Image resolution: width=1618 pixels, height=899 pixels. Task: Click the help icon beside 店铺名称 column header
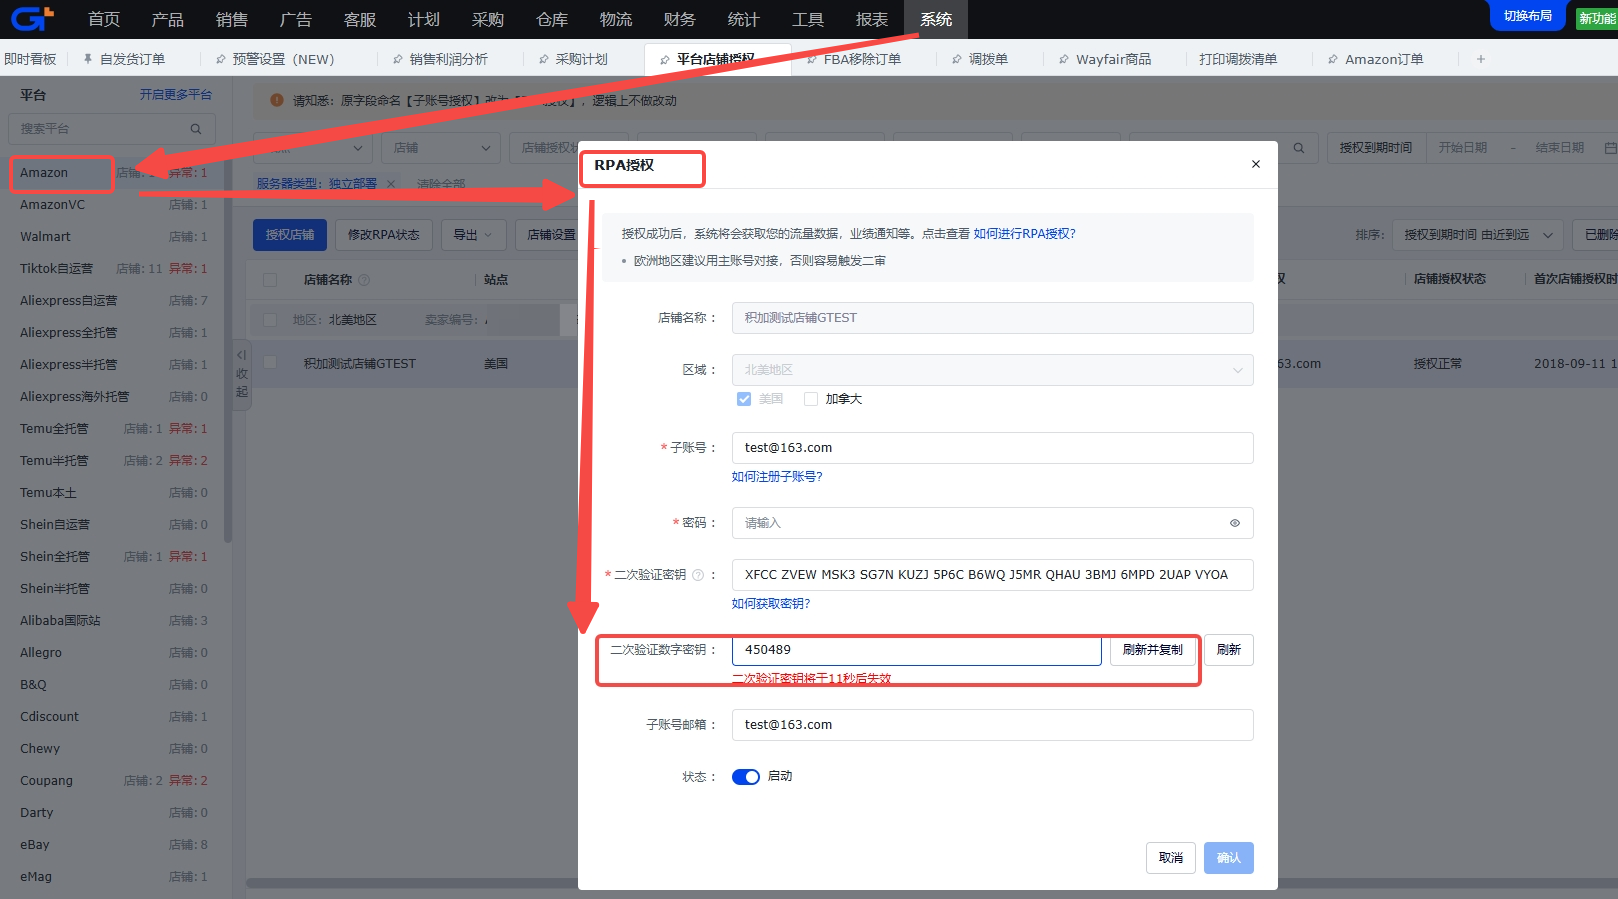[x=364, y=280]
